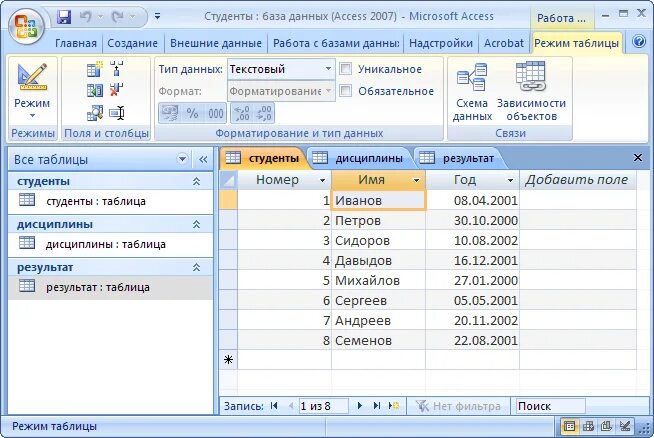Click the Undo arrow in quick access toolbar
The height and width of the screenshot is (438, 654).
pos(86,17)
